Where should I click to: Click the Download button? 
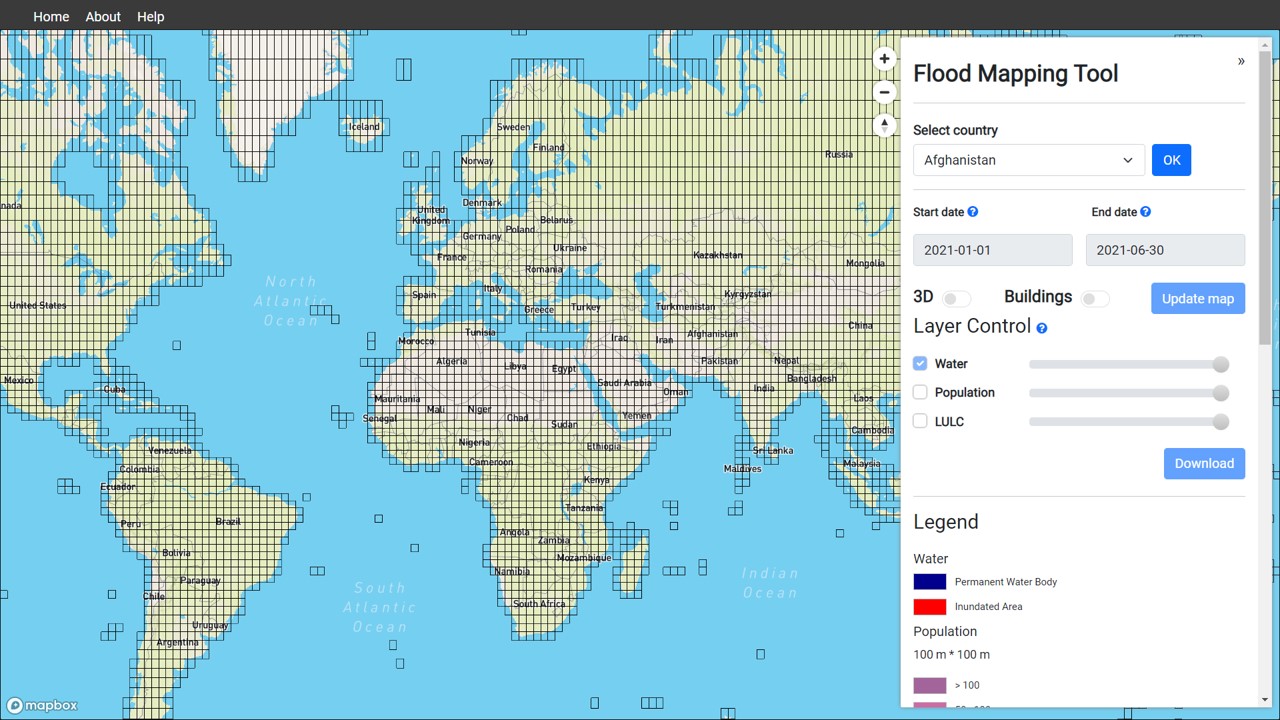(1204, 463)
